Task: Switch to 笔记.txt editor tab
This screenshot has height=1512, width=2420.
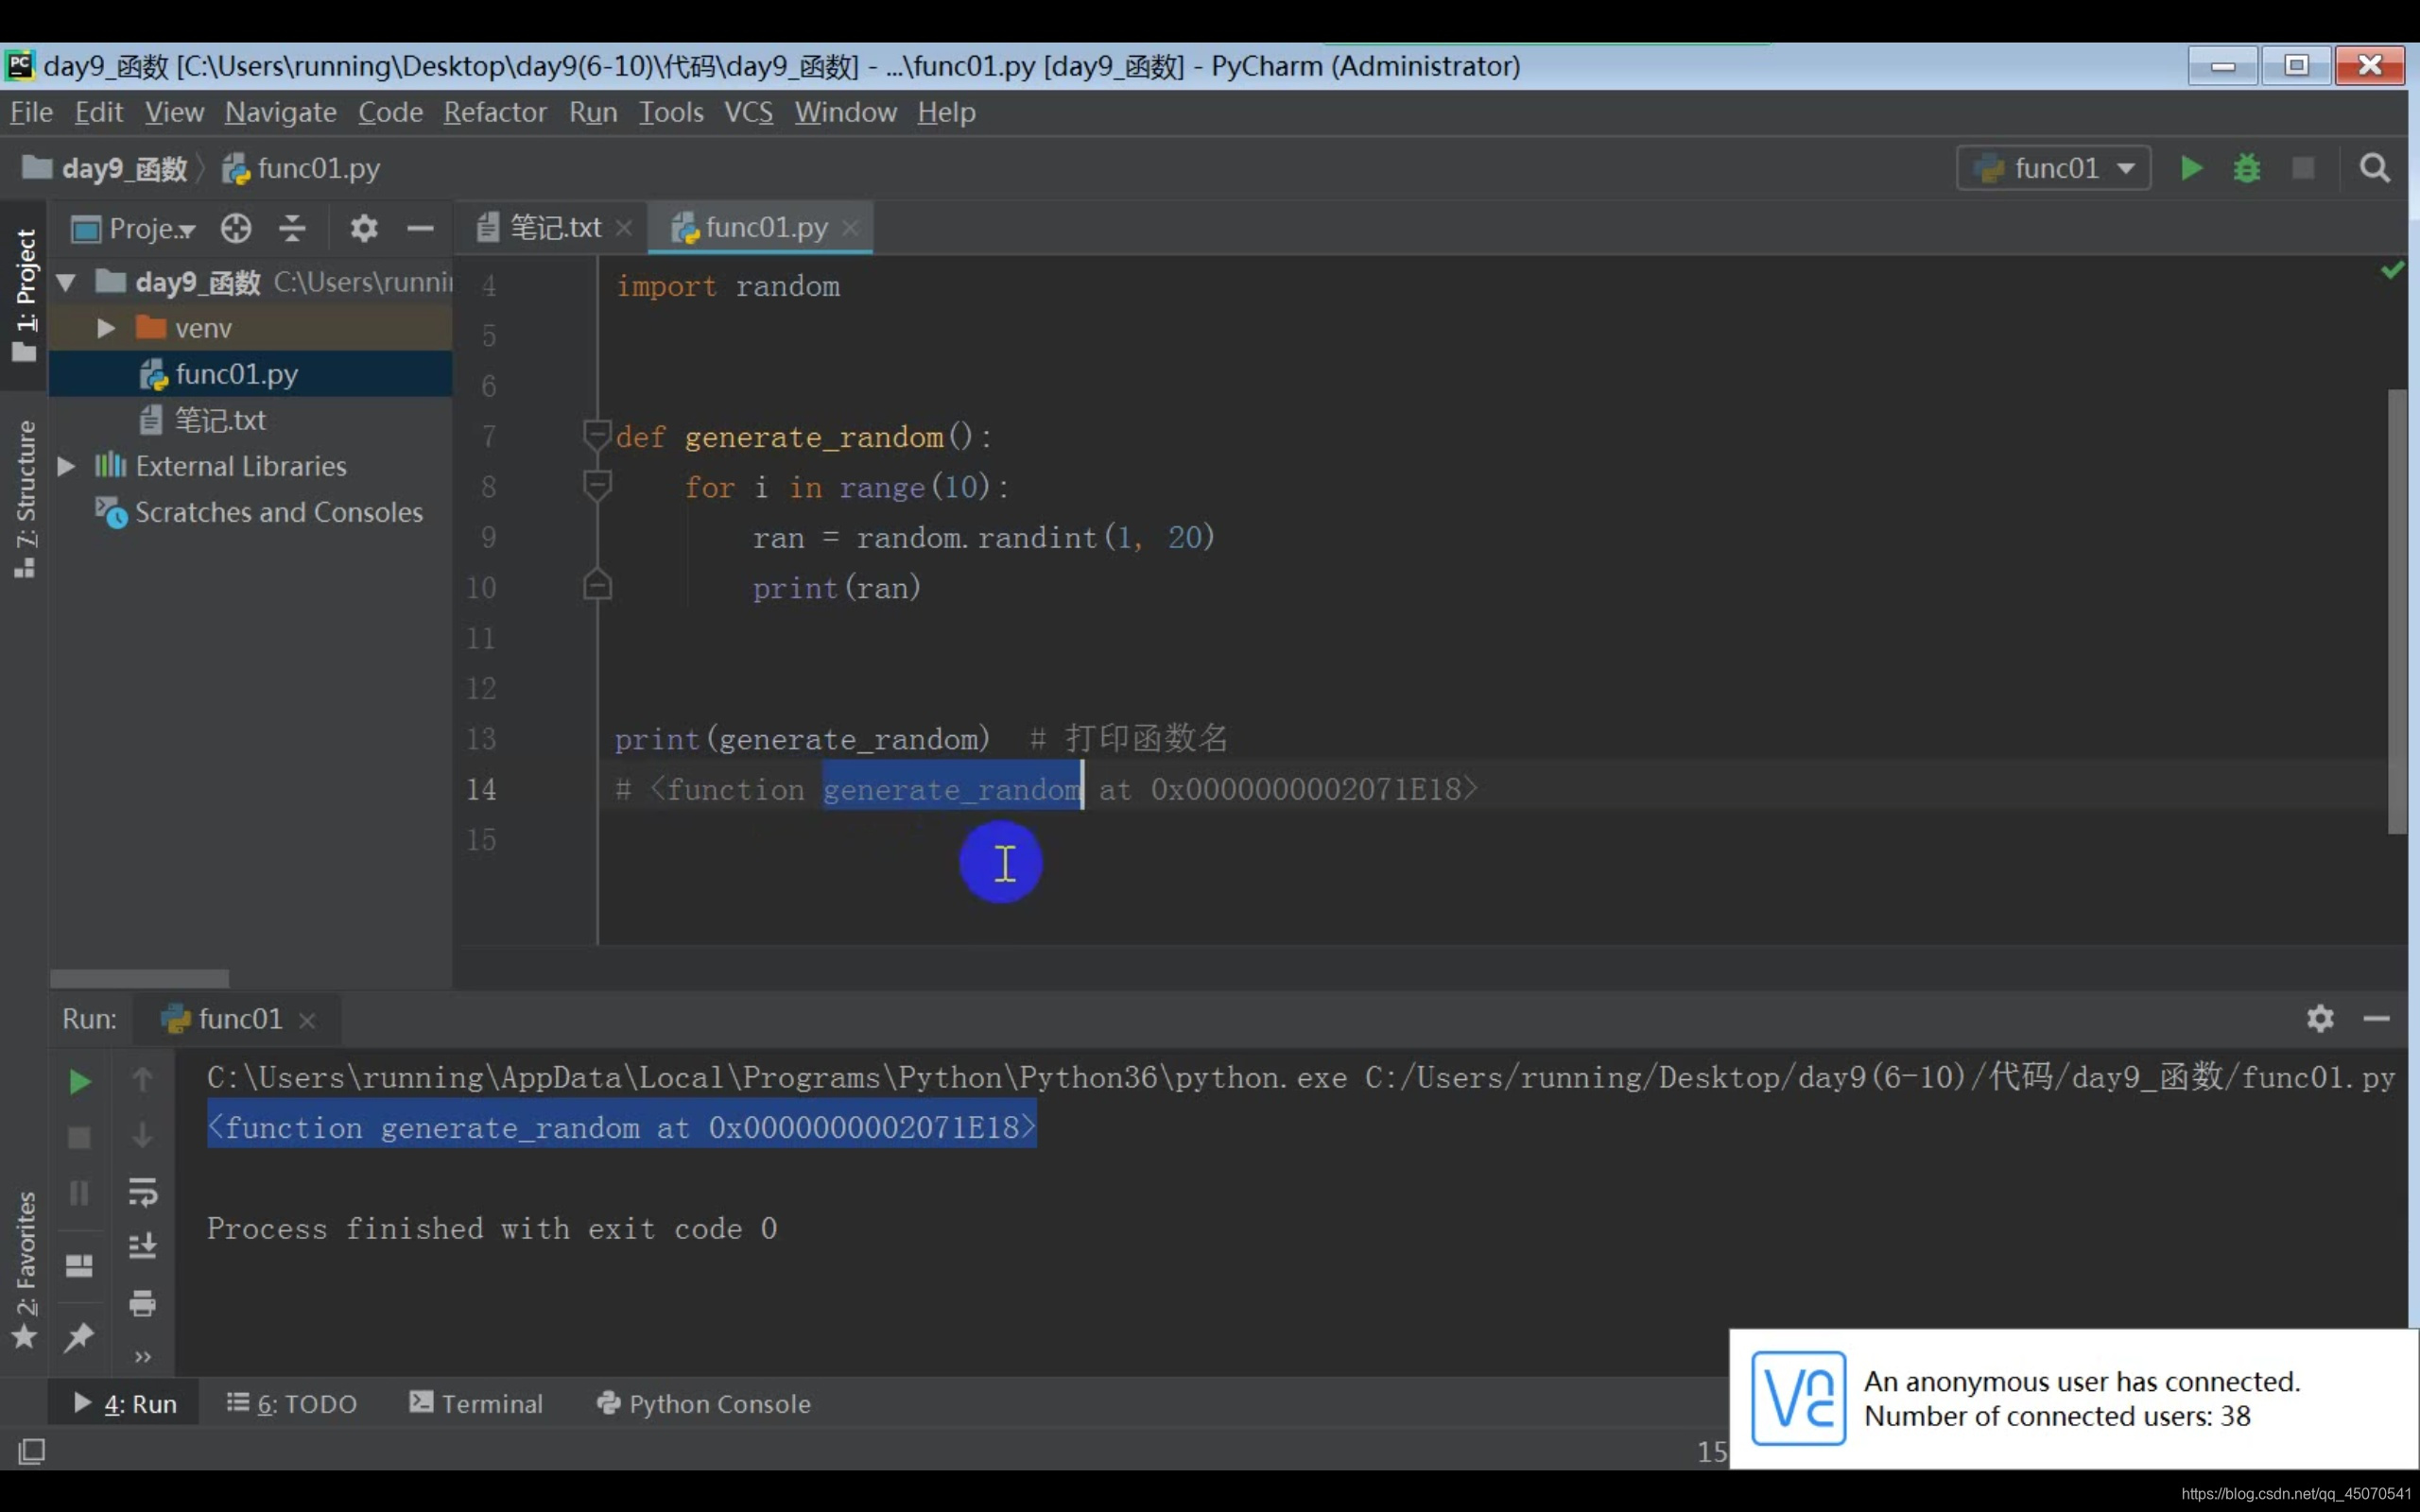Action: coord(554,228)
